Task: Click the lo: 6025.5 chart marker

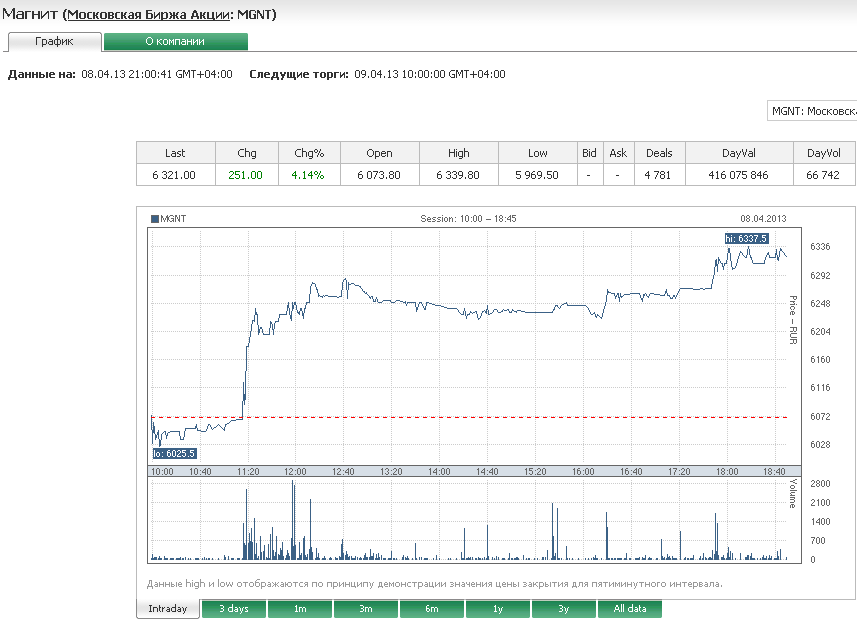Action: coord(173,453)
